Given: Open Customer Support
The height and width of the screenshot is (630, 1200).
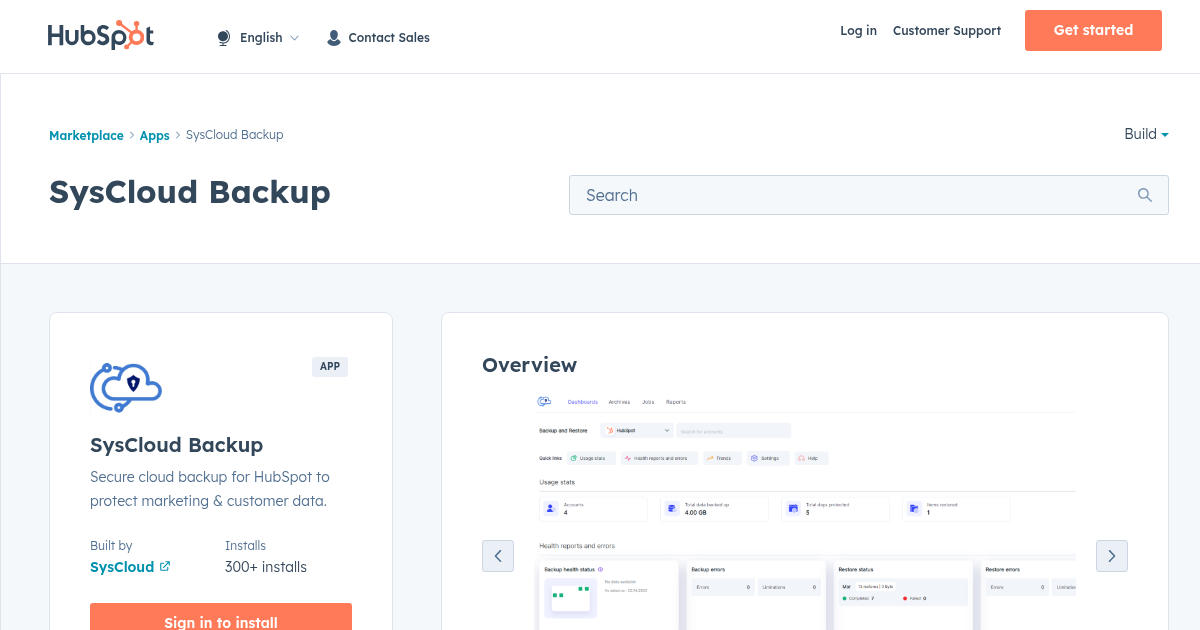Looking at the screenshot, I should point(946,31).
